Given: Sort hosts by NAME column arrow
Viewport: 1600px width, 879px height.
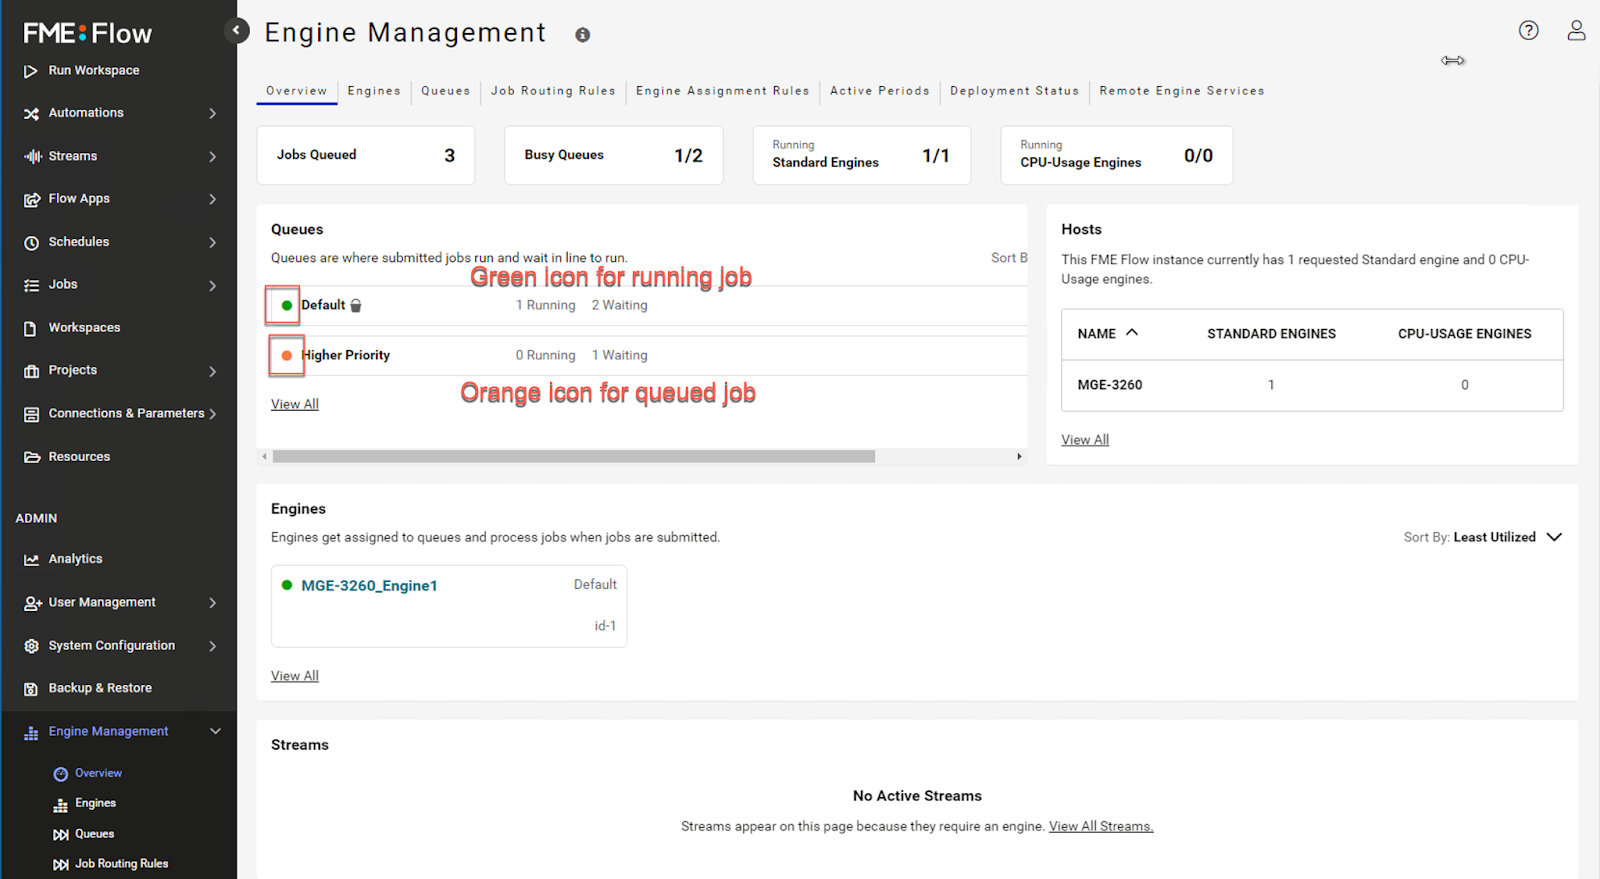Looking at the screenshot, I should 1132,333.
